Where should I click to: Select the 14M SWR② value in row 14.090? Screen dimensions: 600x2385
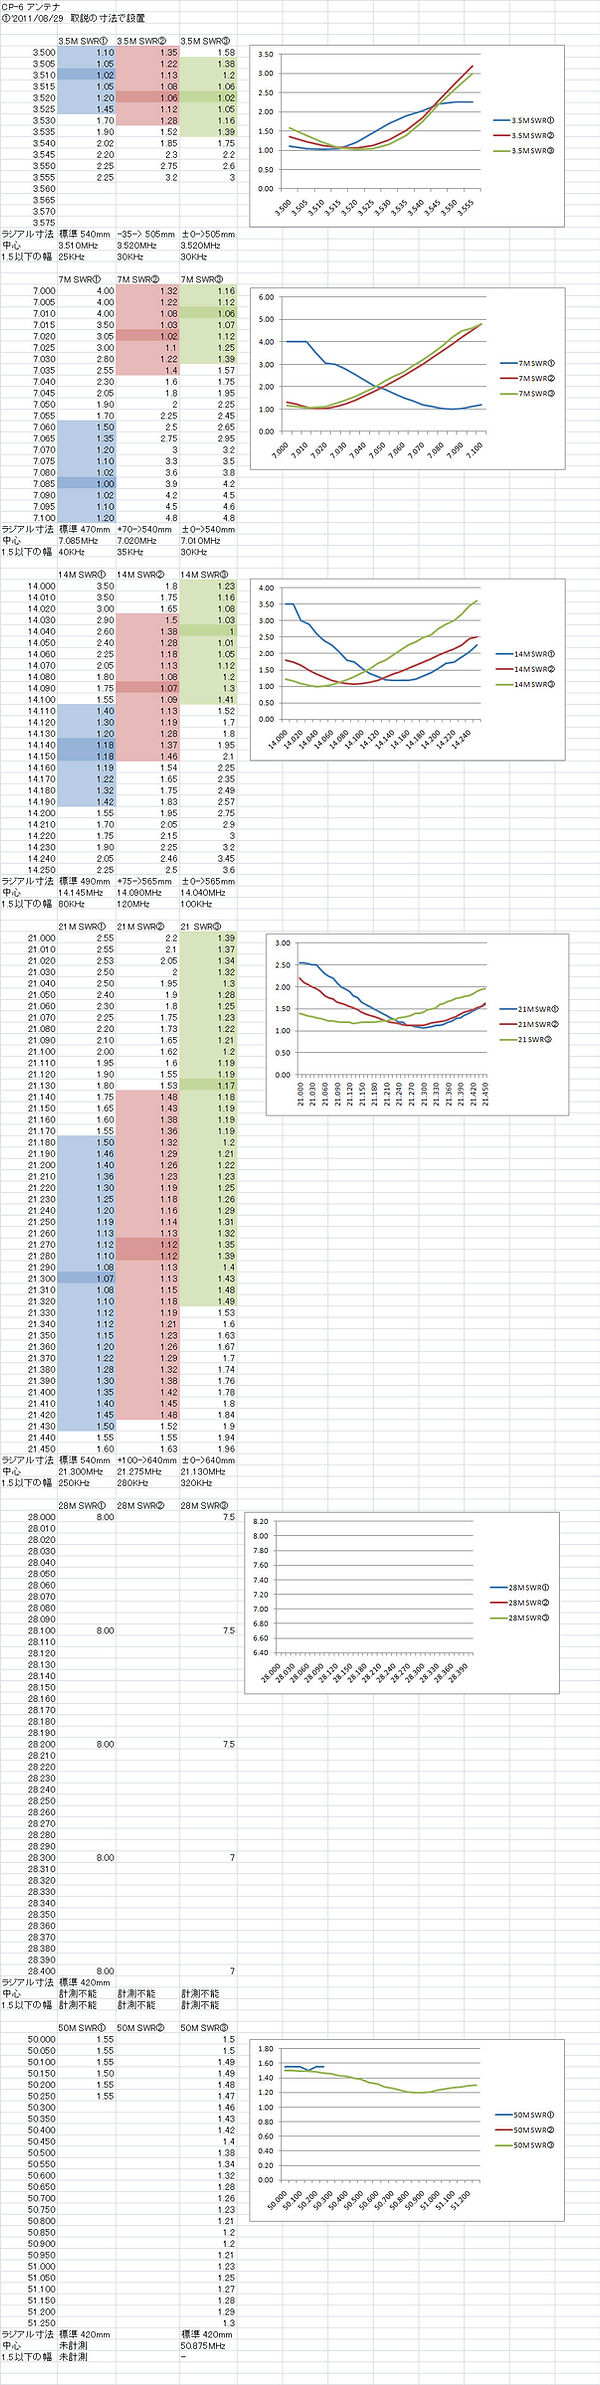tap(168, 688)
